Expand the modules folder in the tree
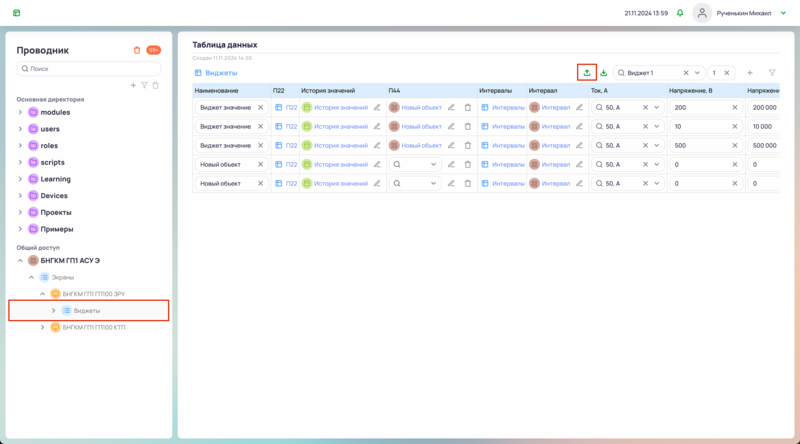 point(20,112)
